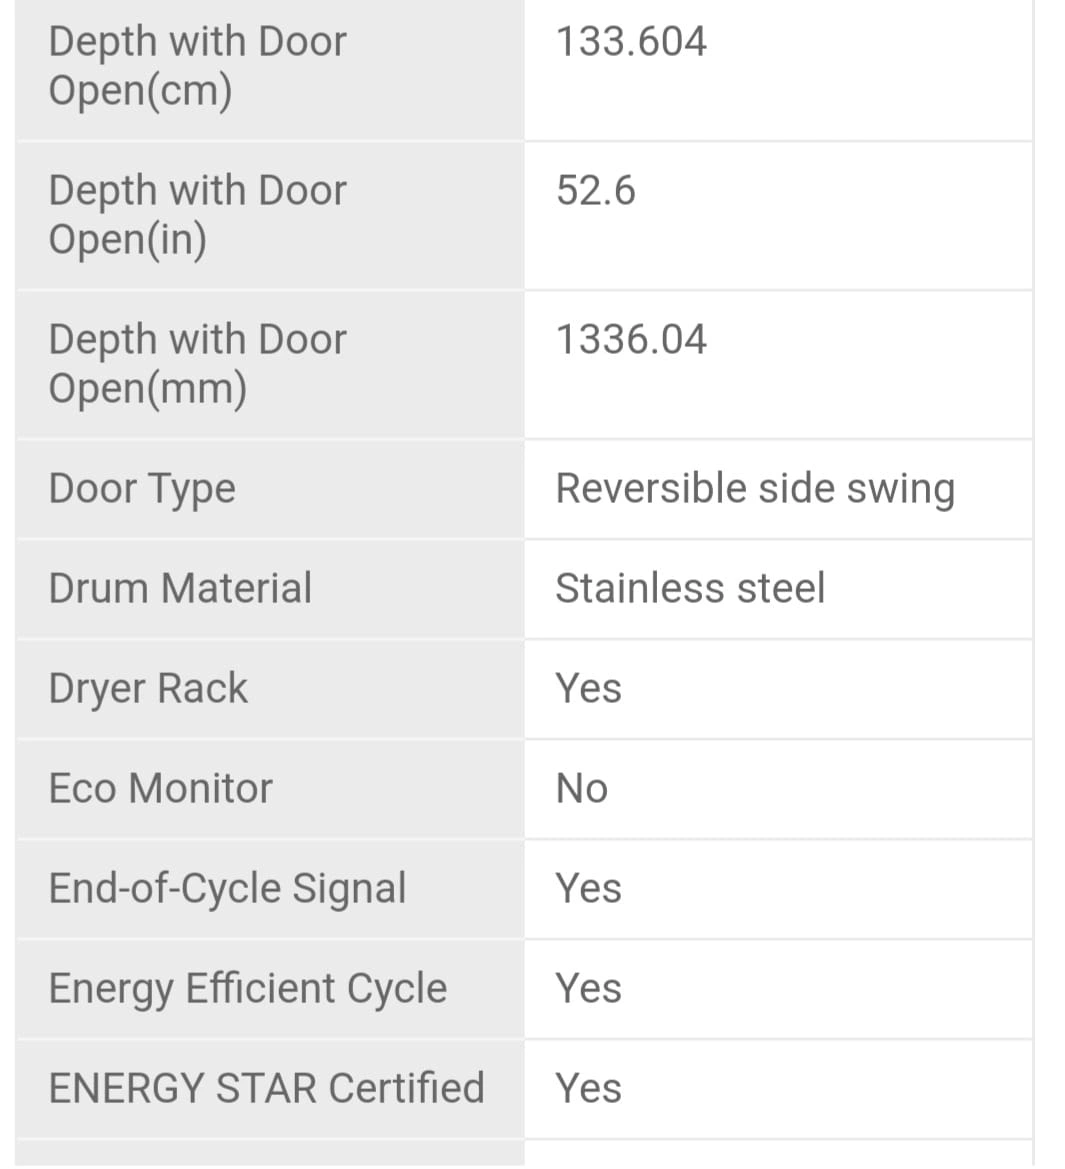Click the Depth with Door Open(mm) label

coord(197,363)
